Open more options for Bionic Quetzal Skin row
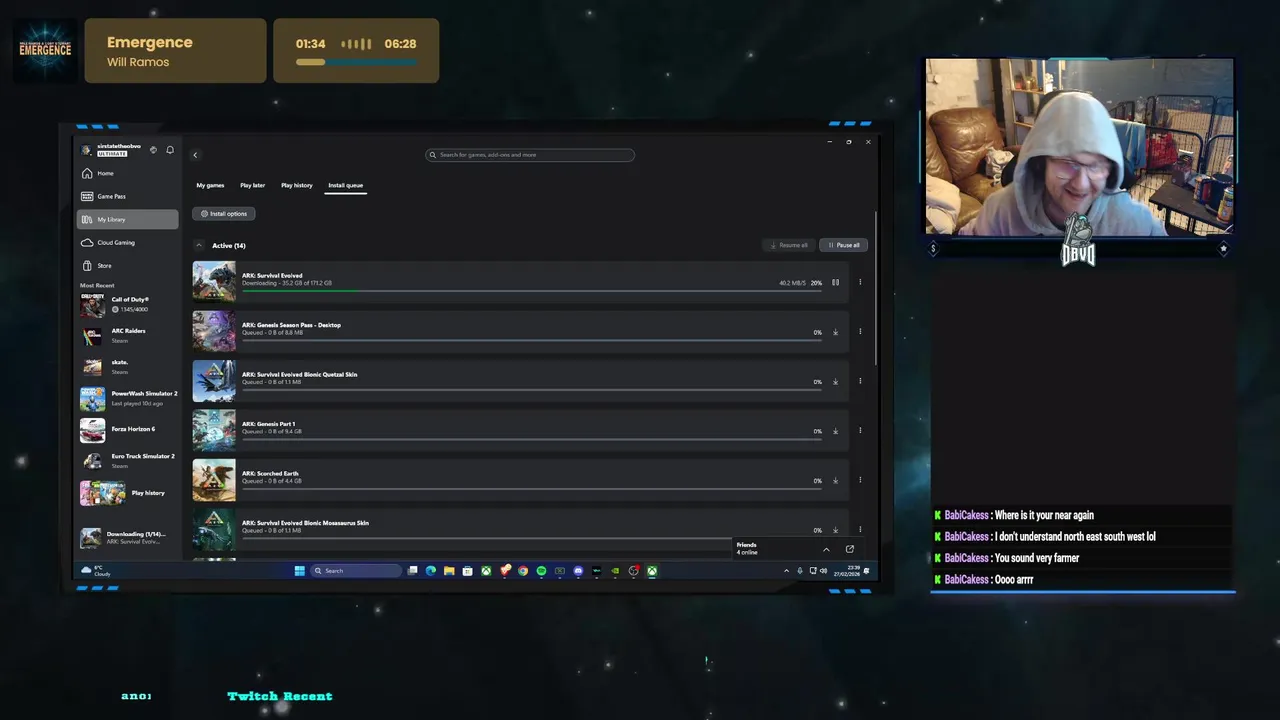 (x=860, y=381)
